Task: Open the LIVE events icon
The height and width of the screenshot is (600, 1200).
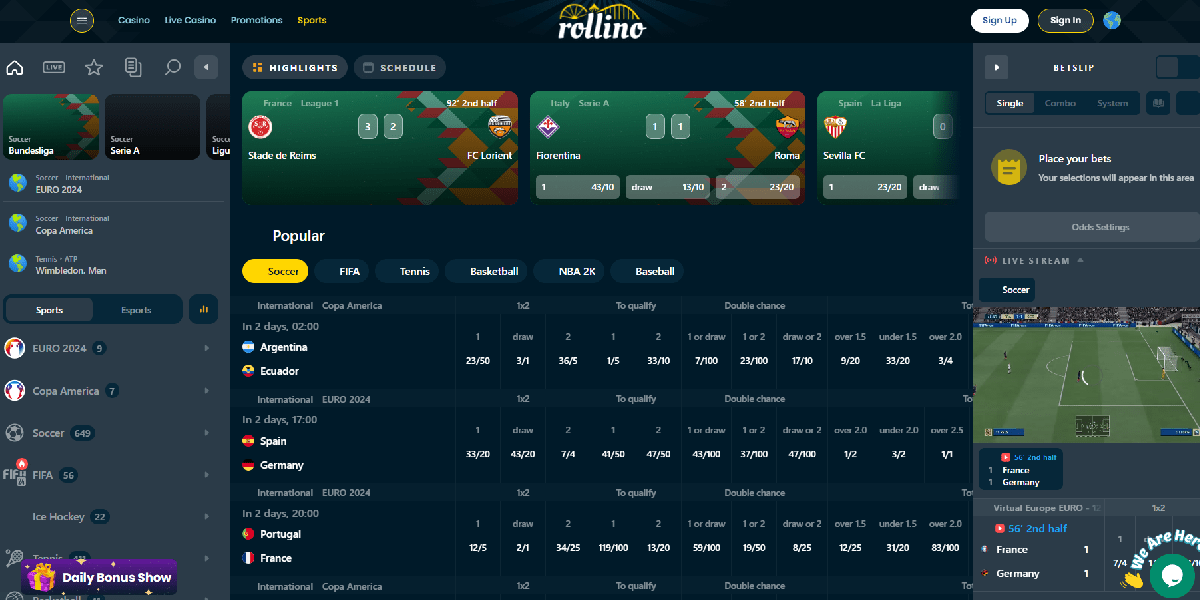Action: (x=54, y=68)
